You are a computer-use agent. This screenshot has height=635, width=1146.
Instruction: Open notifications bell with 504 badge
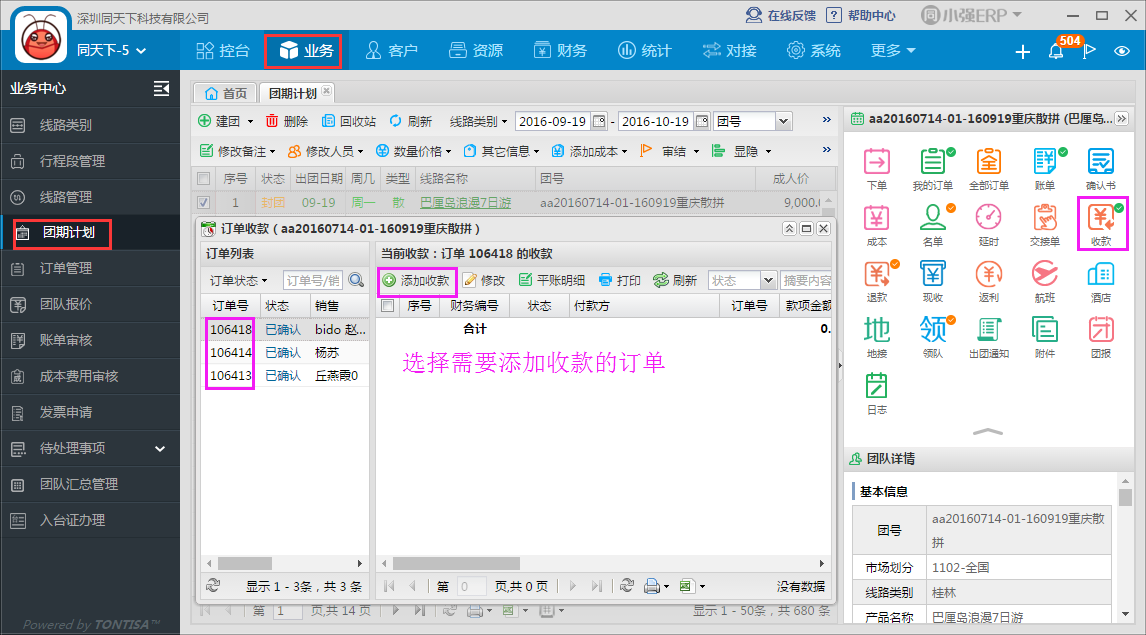[x=1056, y=51]
